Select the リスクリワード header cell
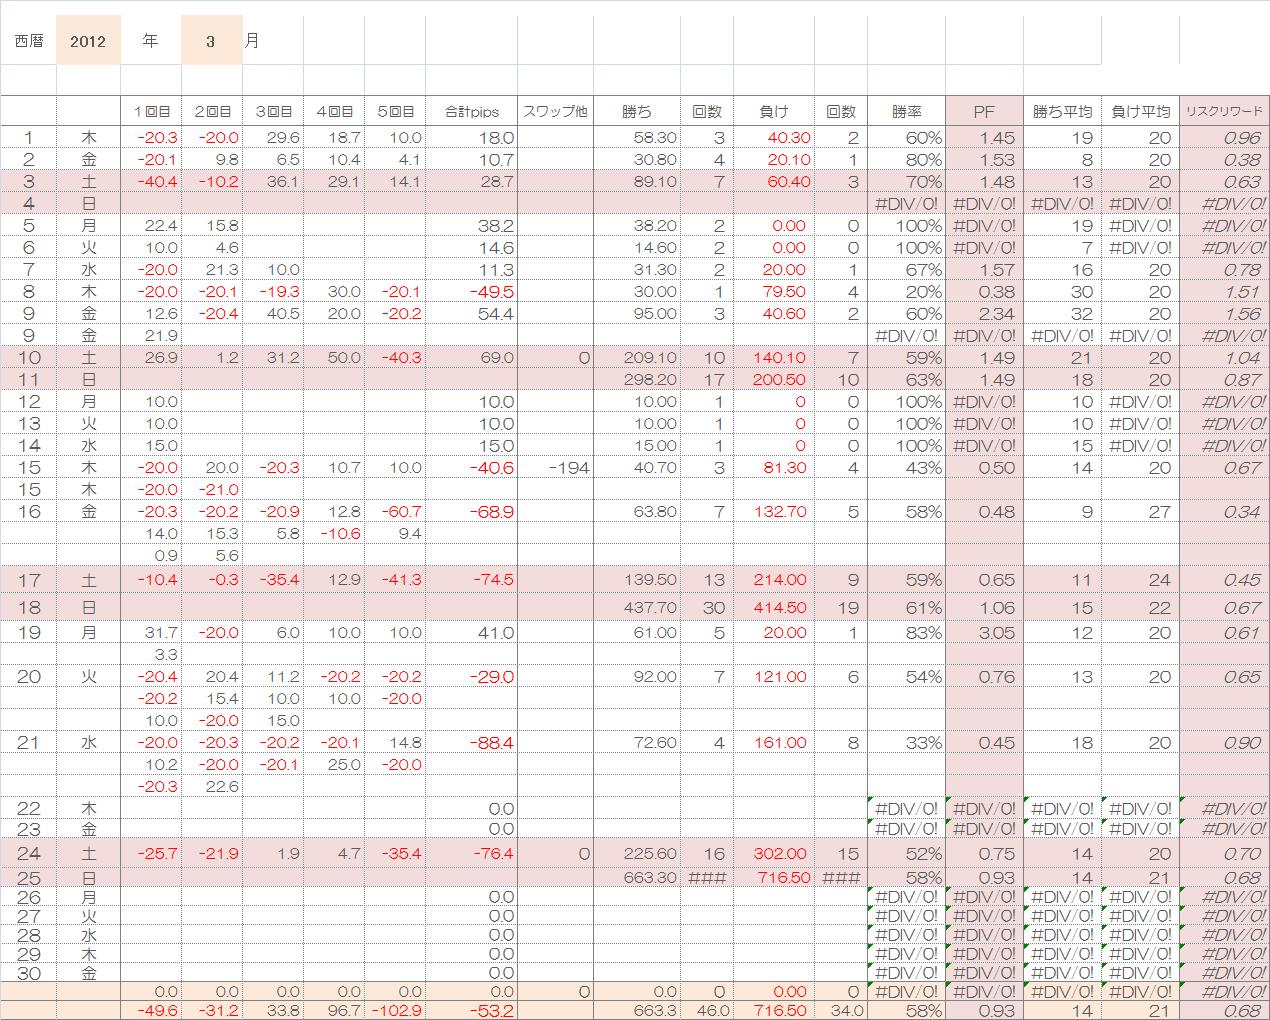This screenshot has height=1020, width=1270. coord(1224,112)
